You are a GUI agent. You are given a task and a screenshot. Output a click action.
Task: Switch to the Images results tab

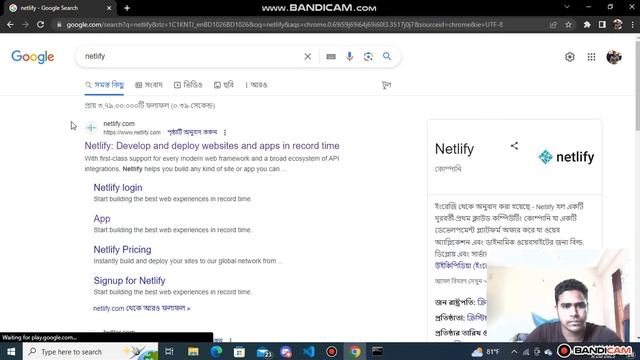pyautogui.click(x=224, y=85)
